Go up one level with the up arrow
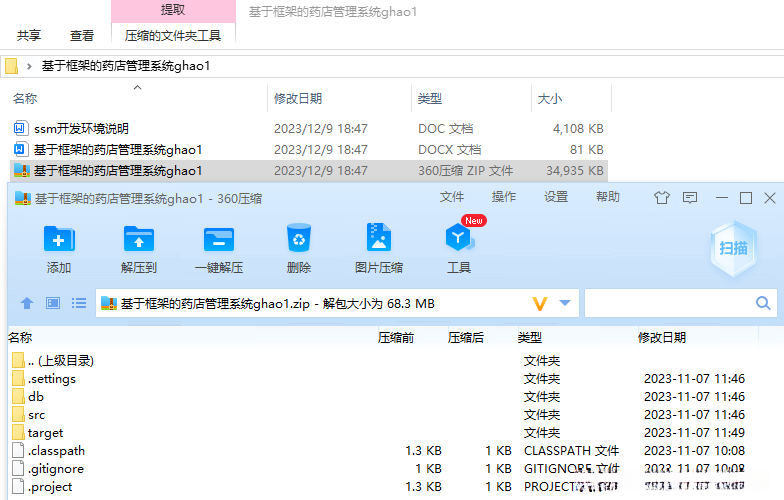784x500 pixels. pos(27,303)
